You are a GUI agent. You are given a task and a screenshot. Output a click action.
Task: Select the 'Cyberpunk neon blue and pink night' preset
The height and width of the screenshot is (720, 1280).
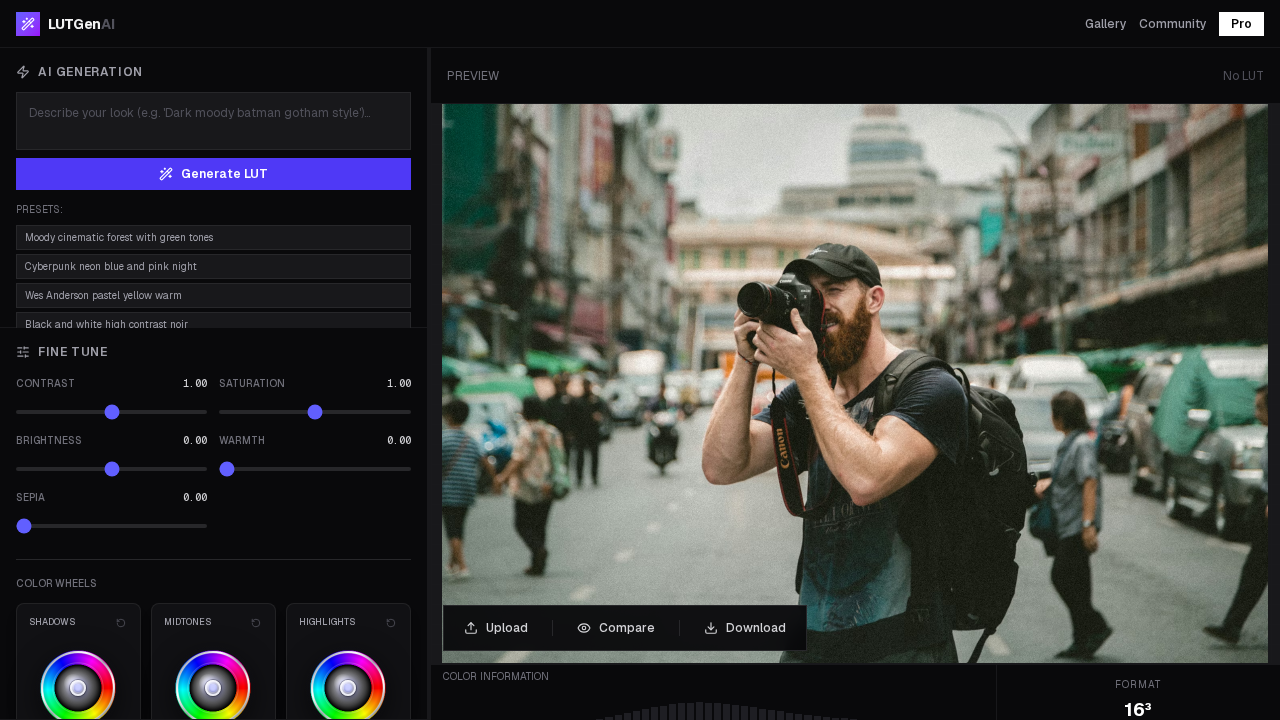pos(213,267)
